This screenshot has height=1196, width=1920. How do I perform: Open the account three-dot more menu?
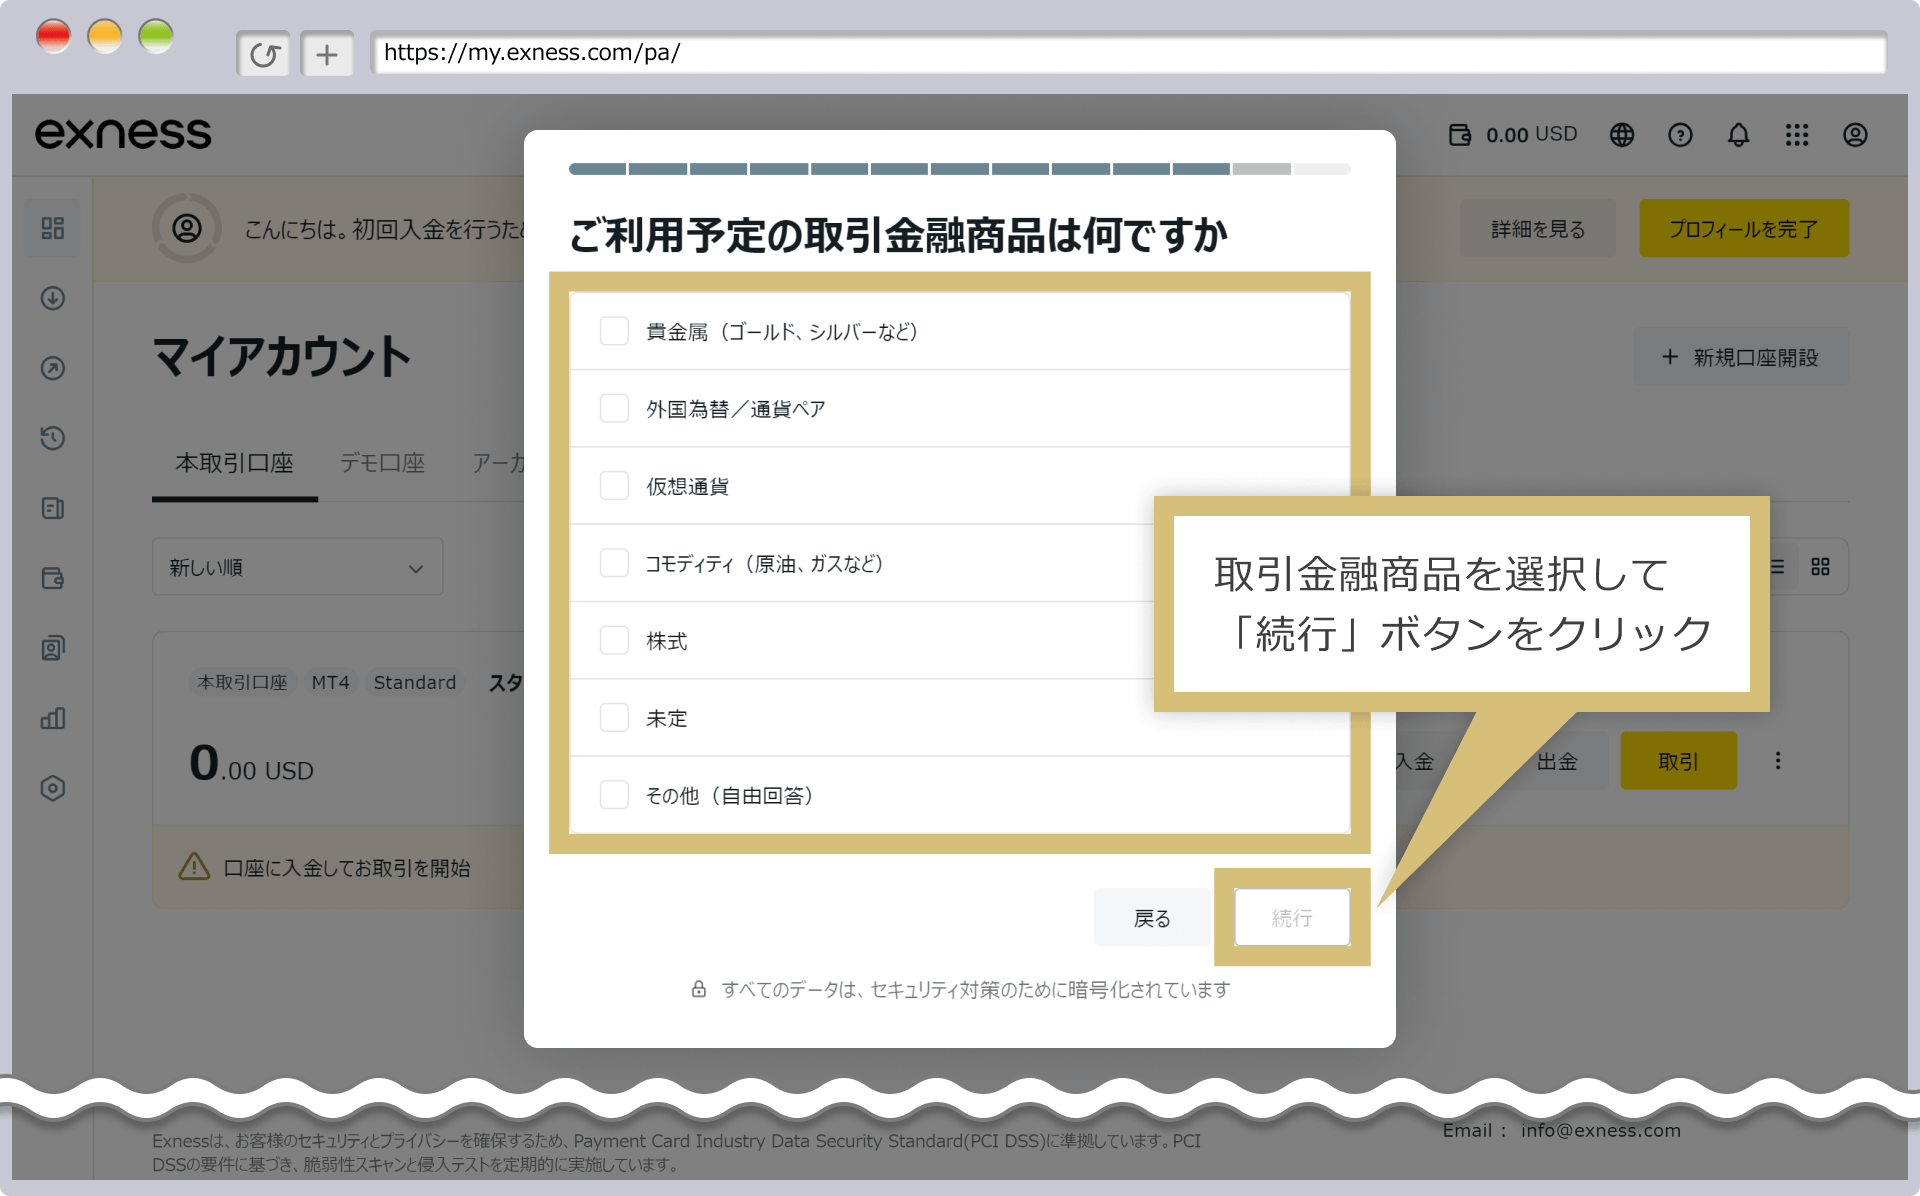click(x=1778, y=761)
